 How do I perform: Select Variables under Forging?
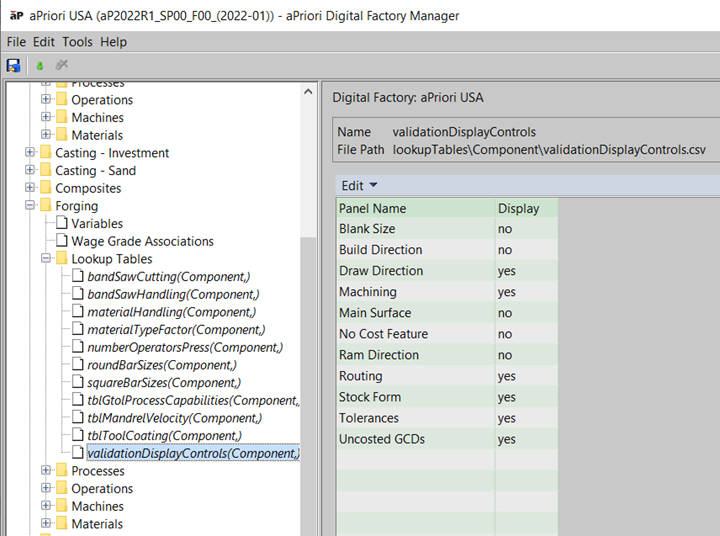97,224
